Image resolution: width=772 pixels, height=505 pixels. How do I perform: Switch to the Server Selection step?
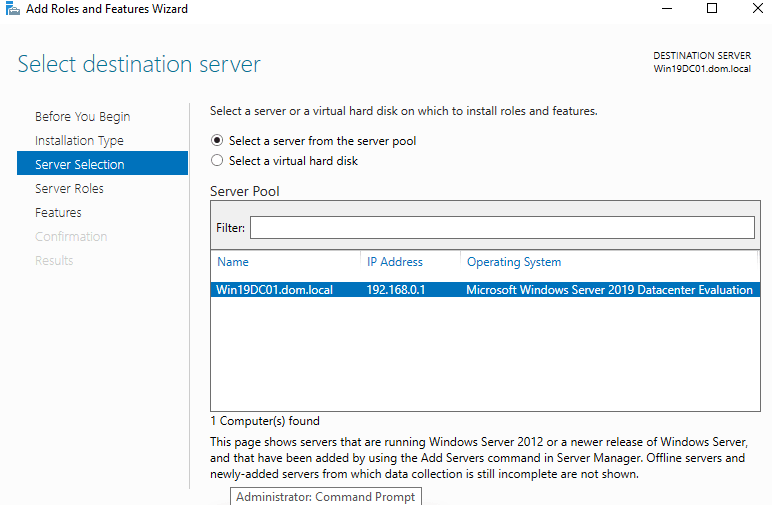pyautogui.click(x=80, y=165)
